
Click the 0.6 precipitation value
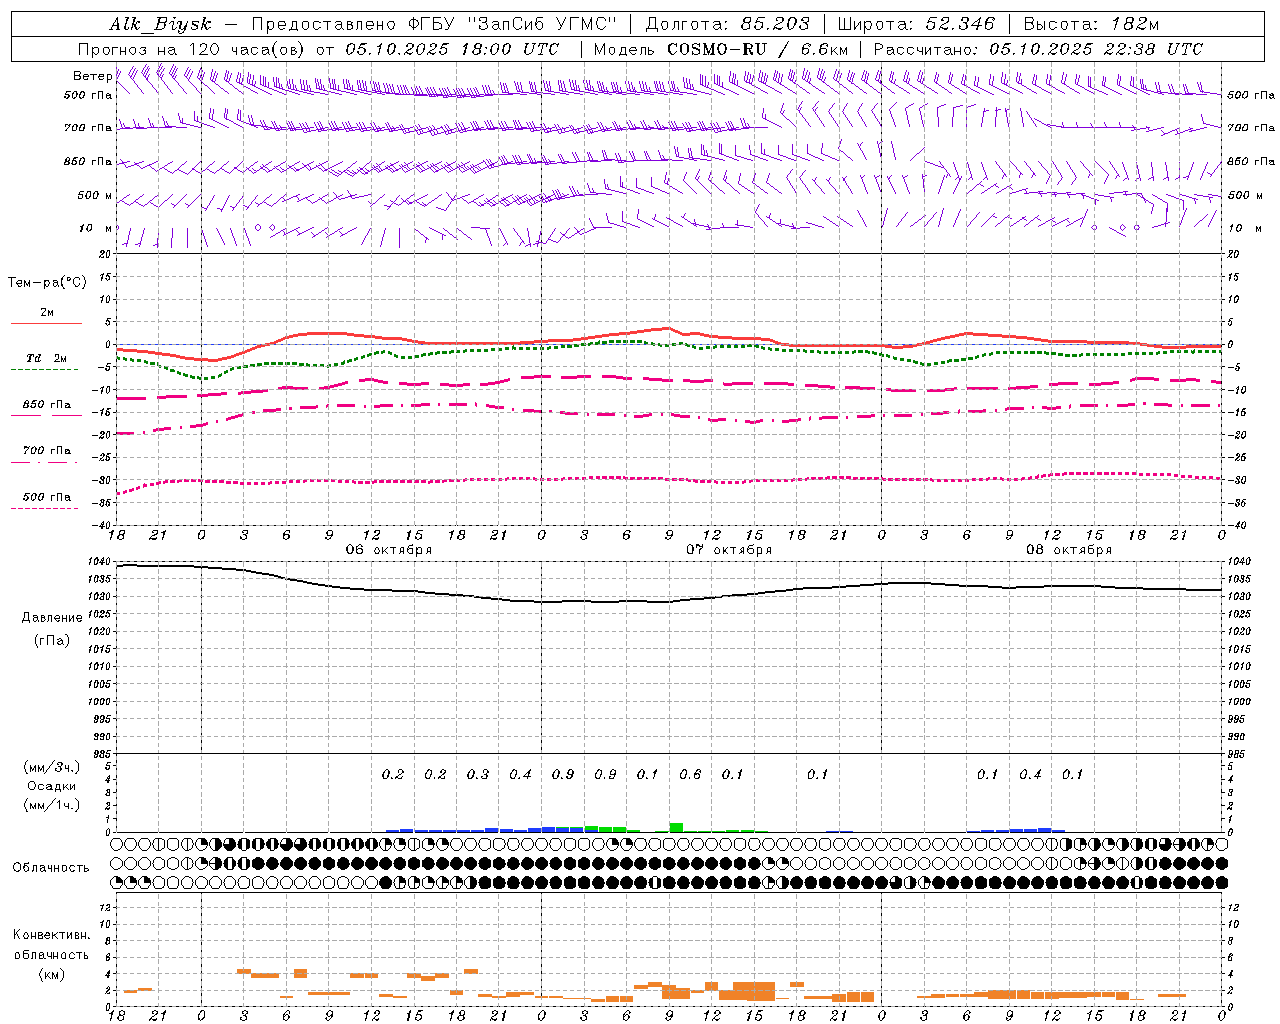pos(690,774)
